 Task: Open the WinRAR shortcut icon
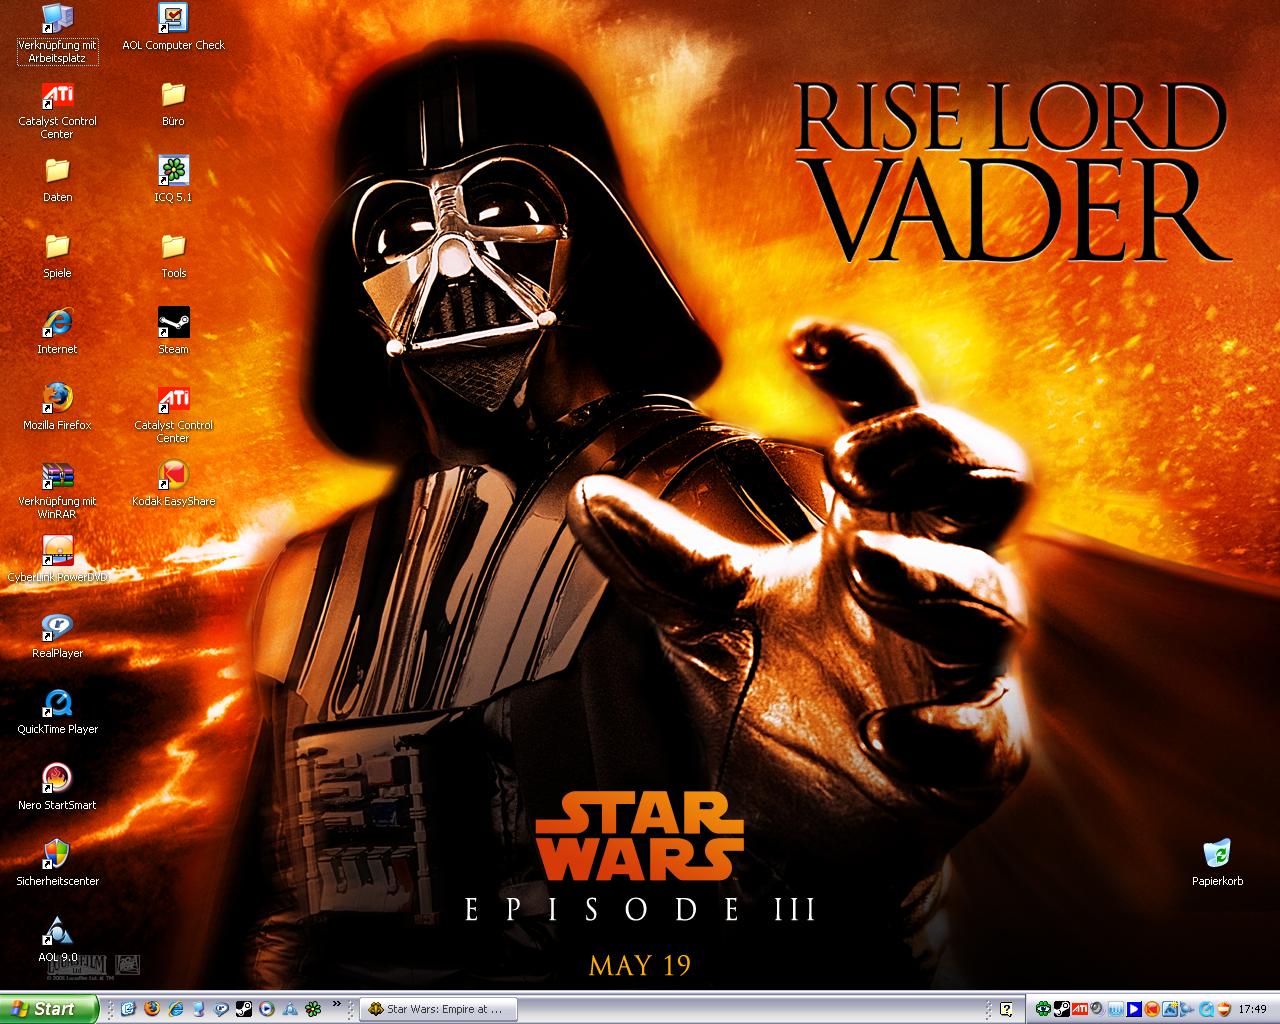(x=57, y=476)
